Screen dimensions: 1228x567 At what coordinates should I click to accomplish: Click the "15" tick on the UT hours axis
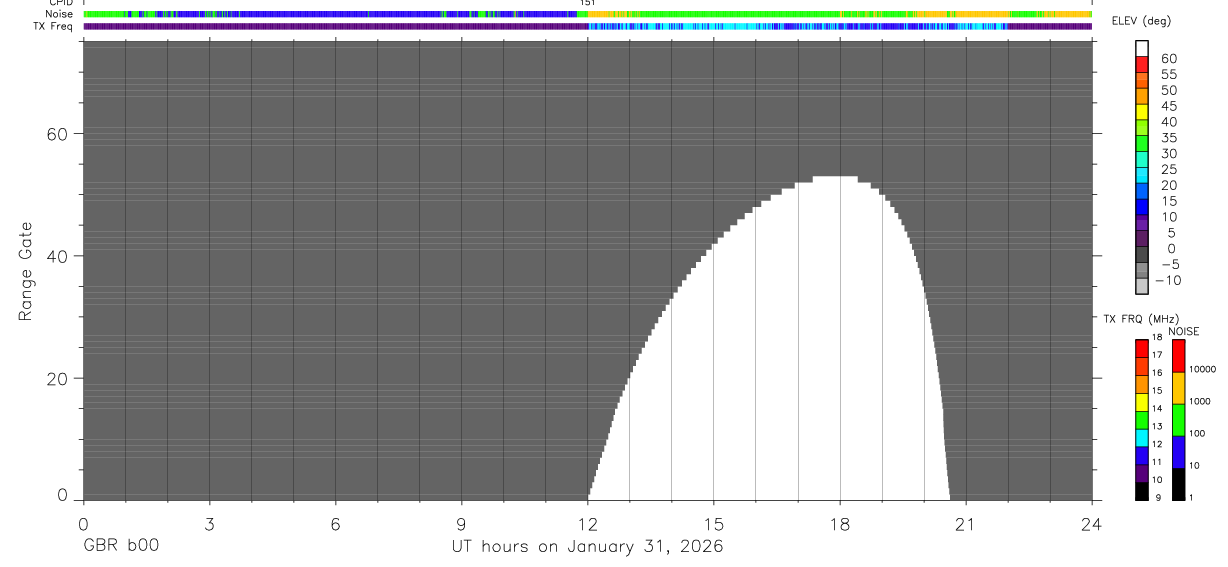pyautogui.click(x=713, y=523)
